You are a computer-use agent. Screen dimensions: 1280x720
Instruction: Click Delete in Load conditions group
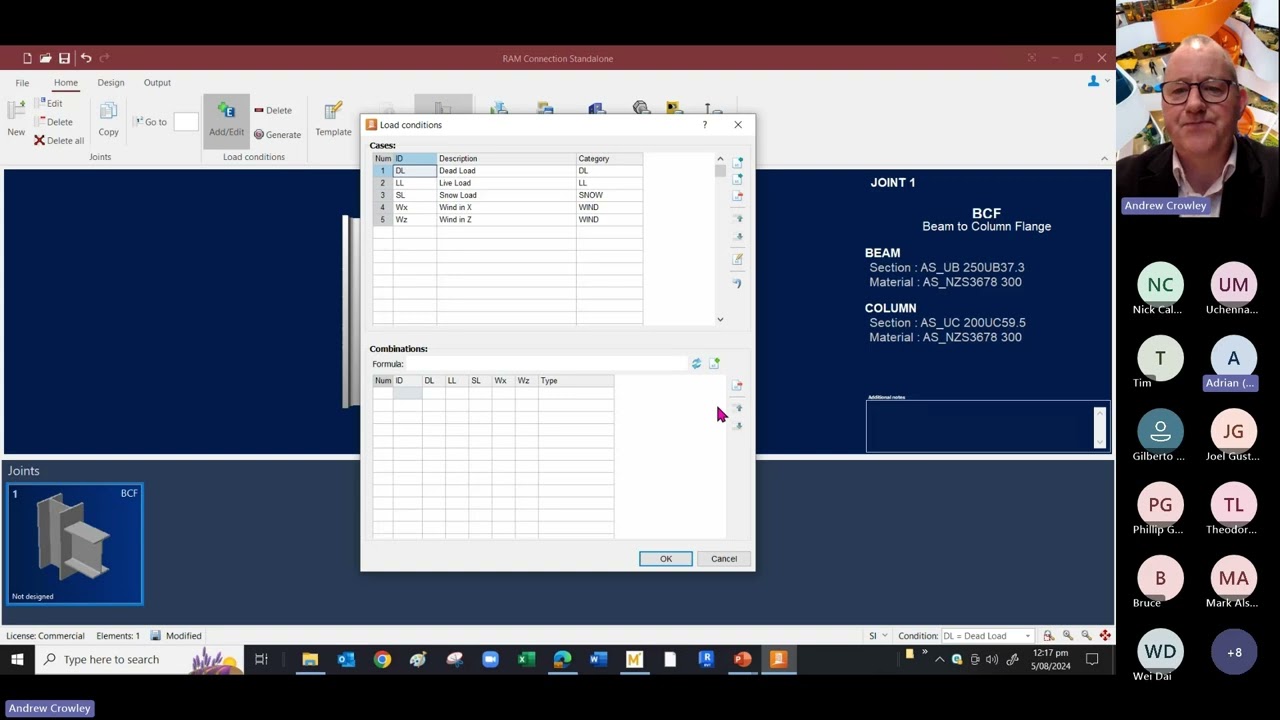click(x=273, y=110)
